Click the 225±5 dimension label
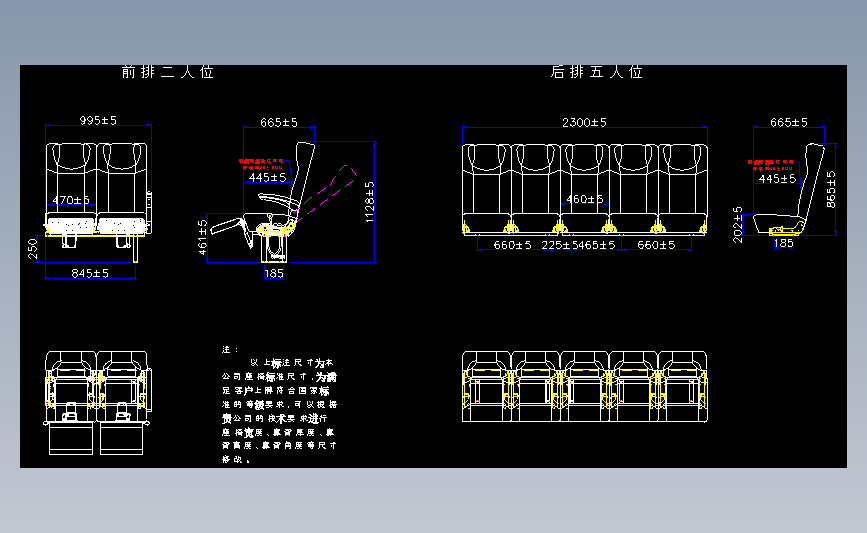The image size is (867, 533). pos(556,245)
